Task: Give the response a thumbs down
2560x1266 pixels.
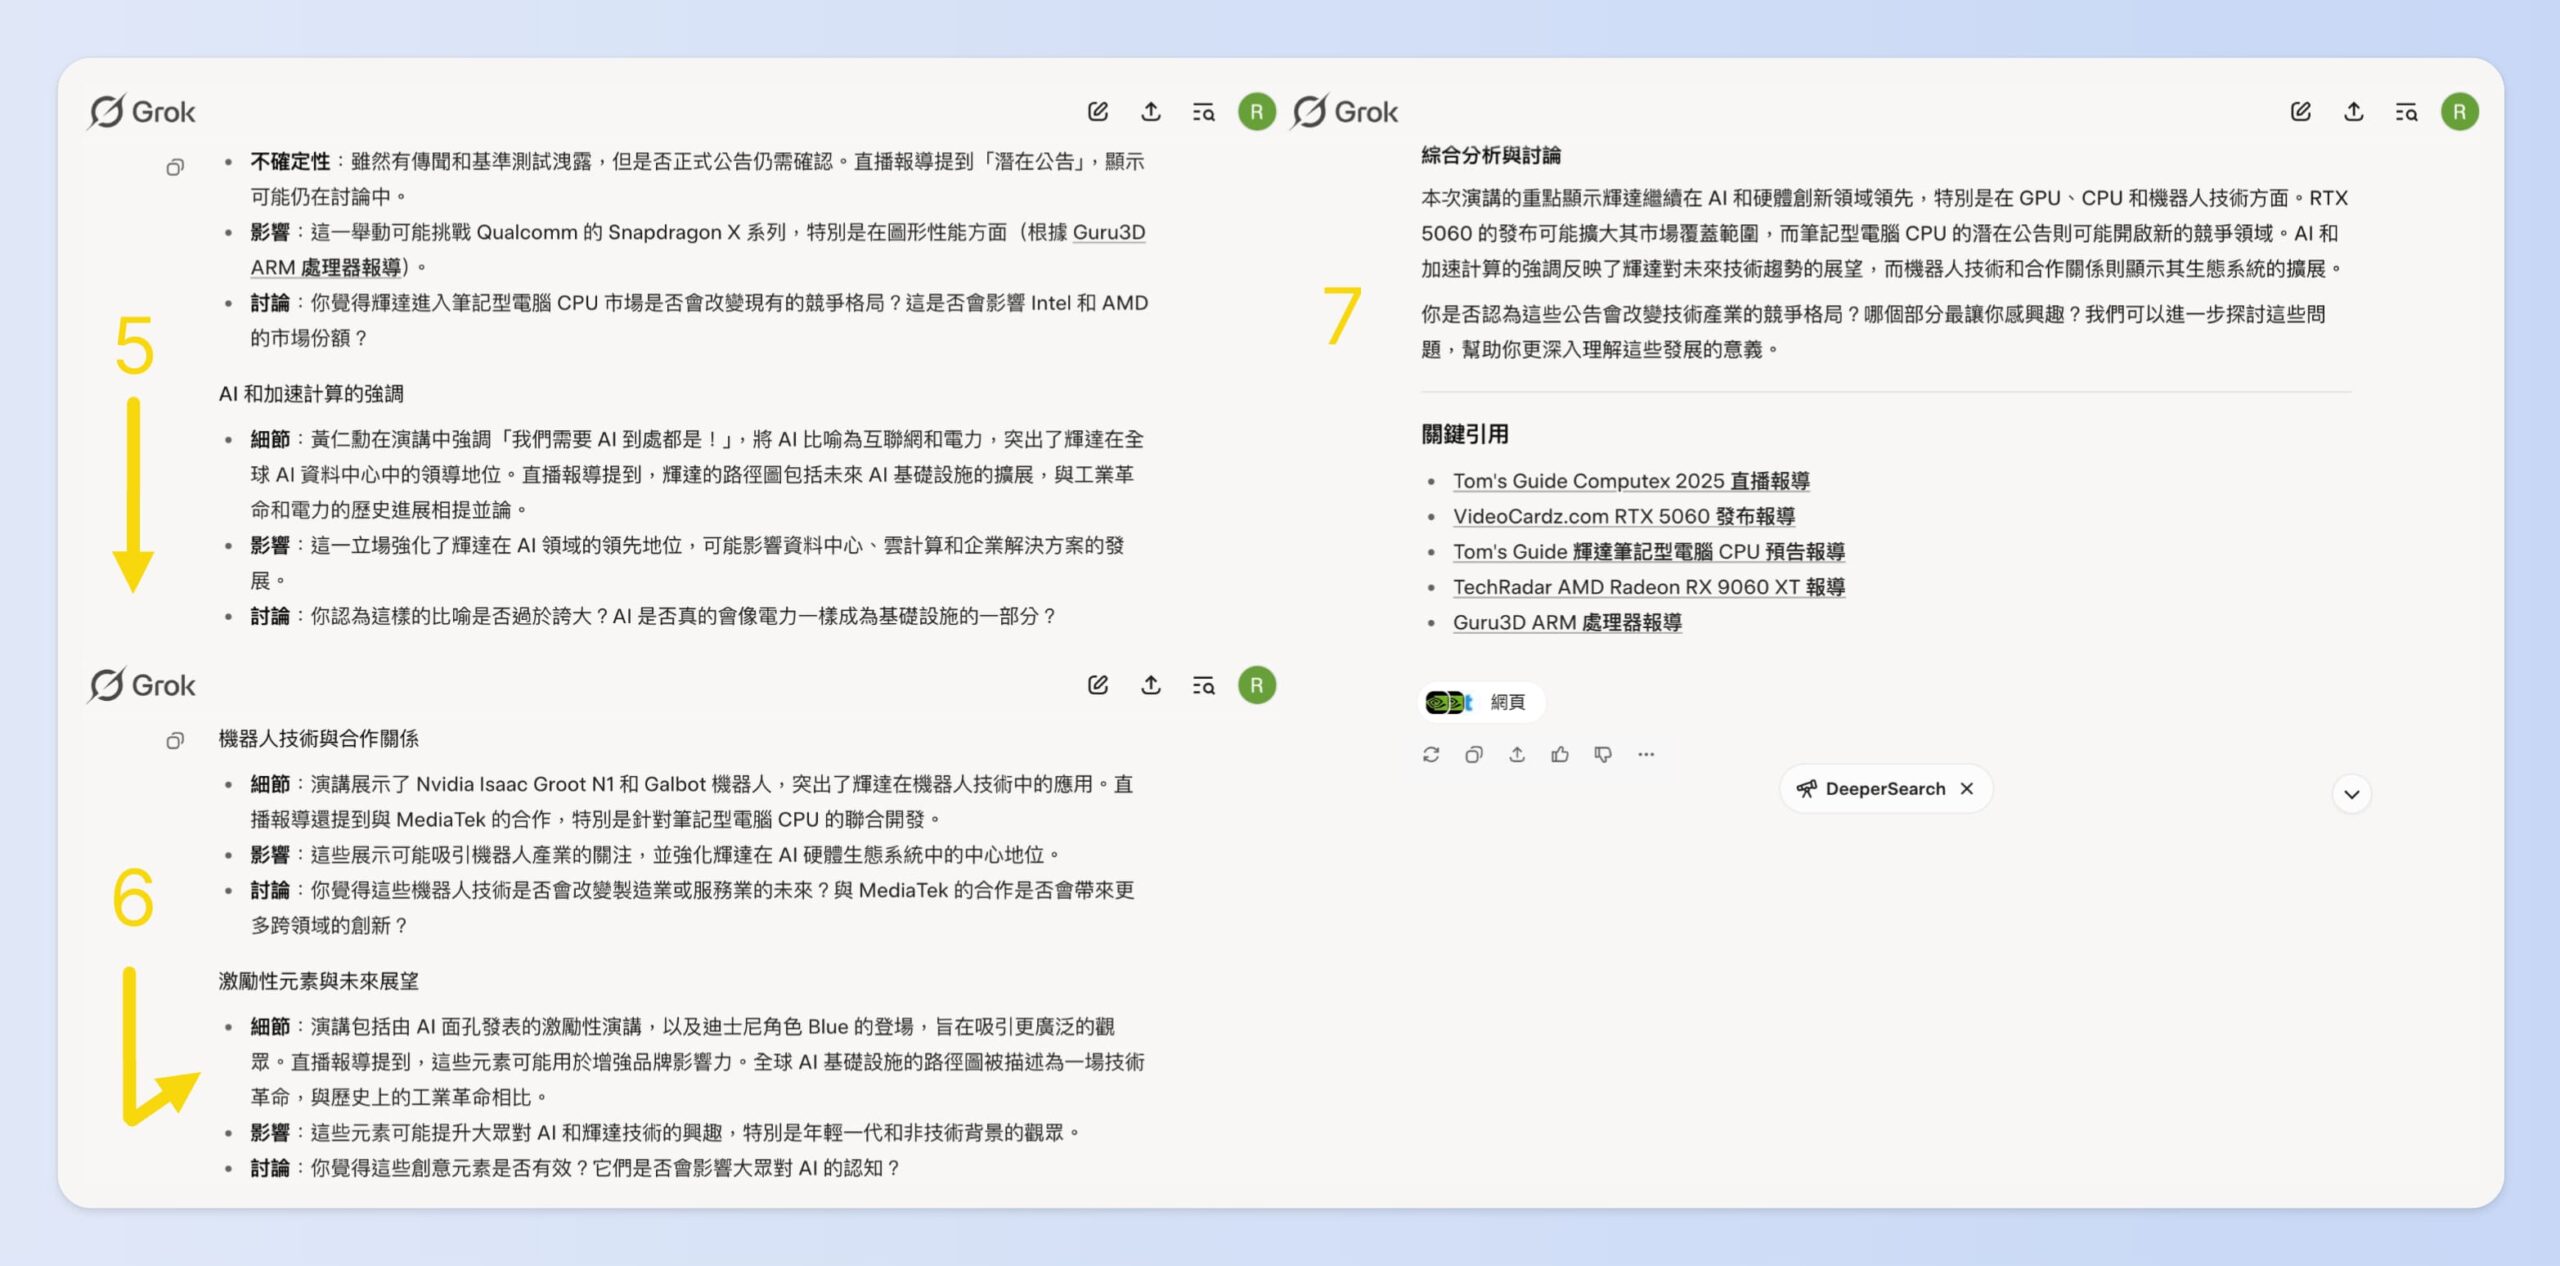Action: [1602, 755]
